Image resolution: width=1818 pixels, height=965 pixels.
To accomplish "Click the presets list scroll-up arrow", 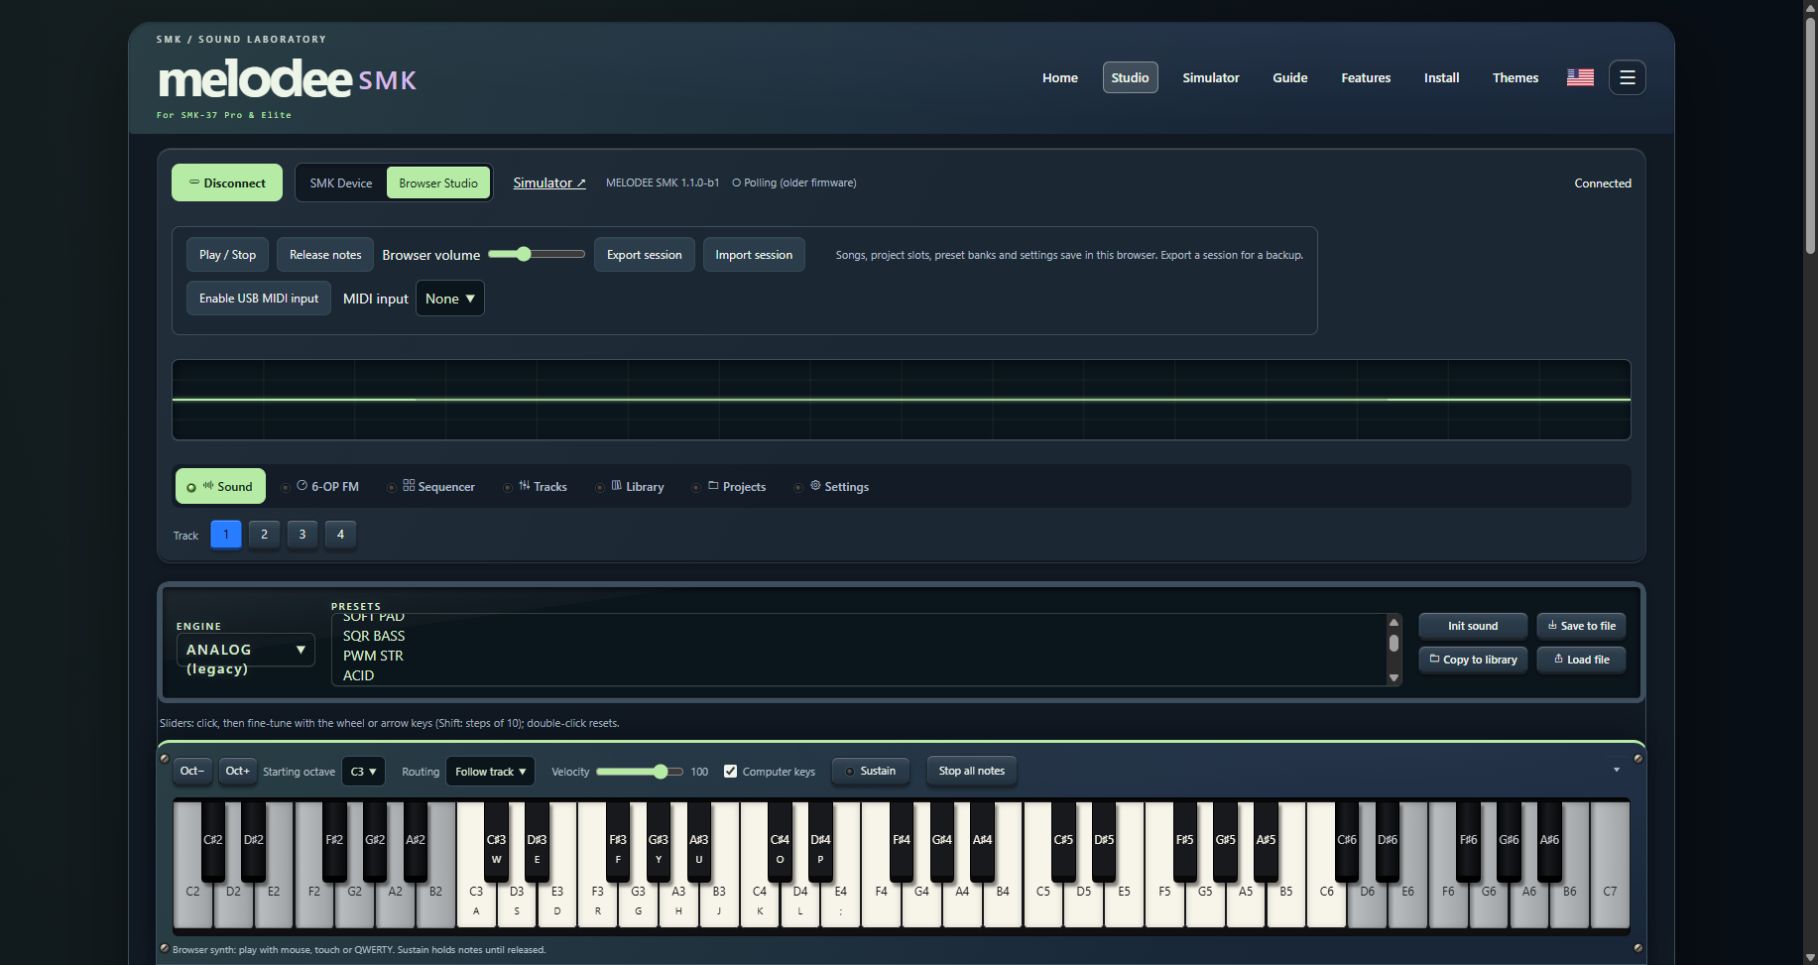I will [1393, 623].
